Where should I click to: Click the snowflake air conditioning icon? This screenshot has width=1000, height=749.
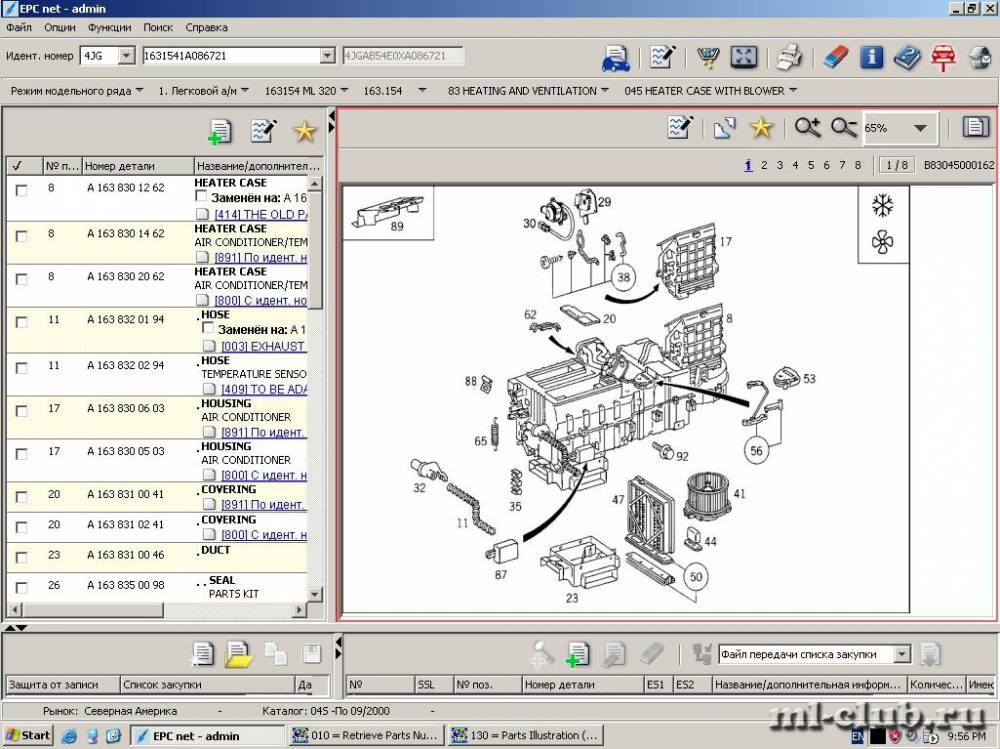pos(883,206)
